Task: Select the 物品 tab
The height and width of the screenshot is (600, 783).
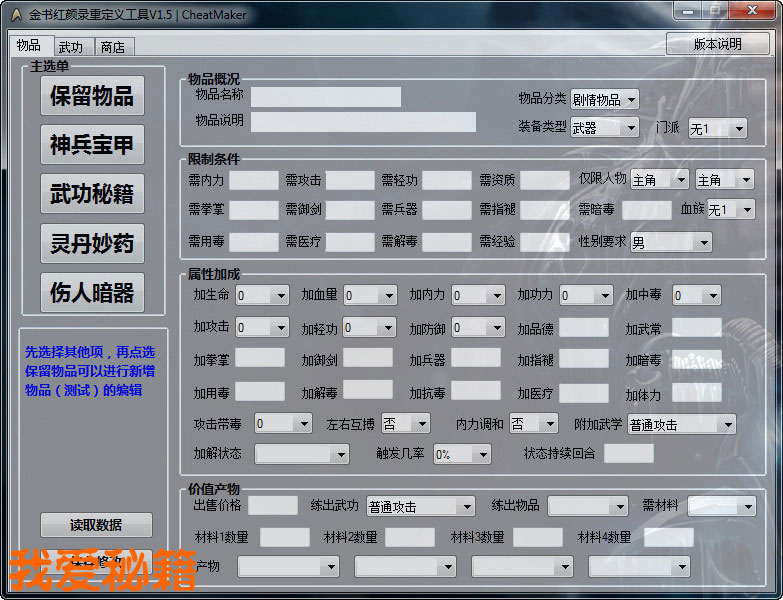Action: (x=29, y=46)
